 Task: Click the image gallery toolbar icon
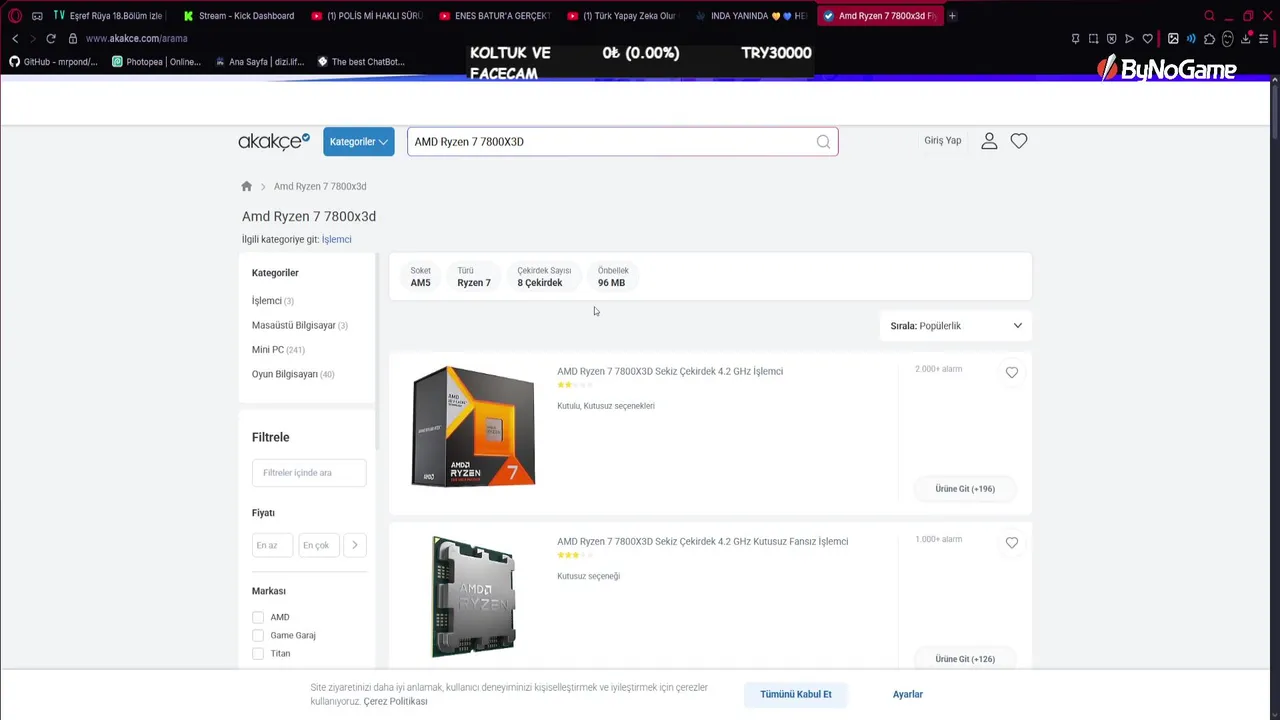1173,38
